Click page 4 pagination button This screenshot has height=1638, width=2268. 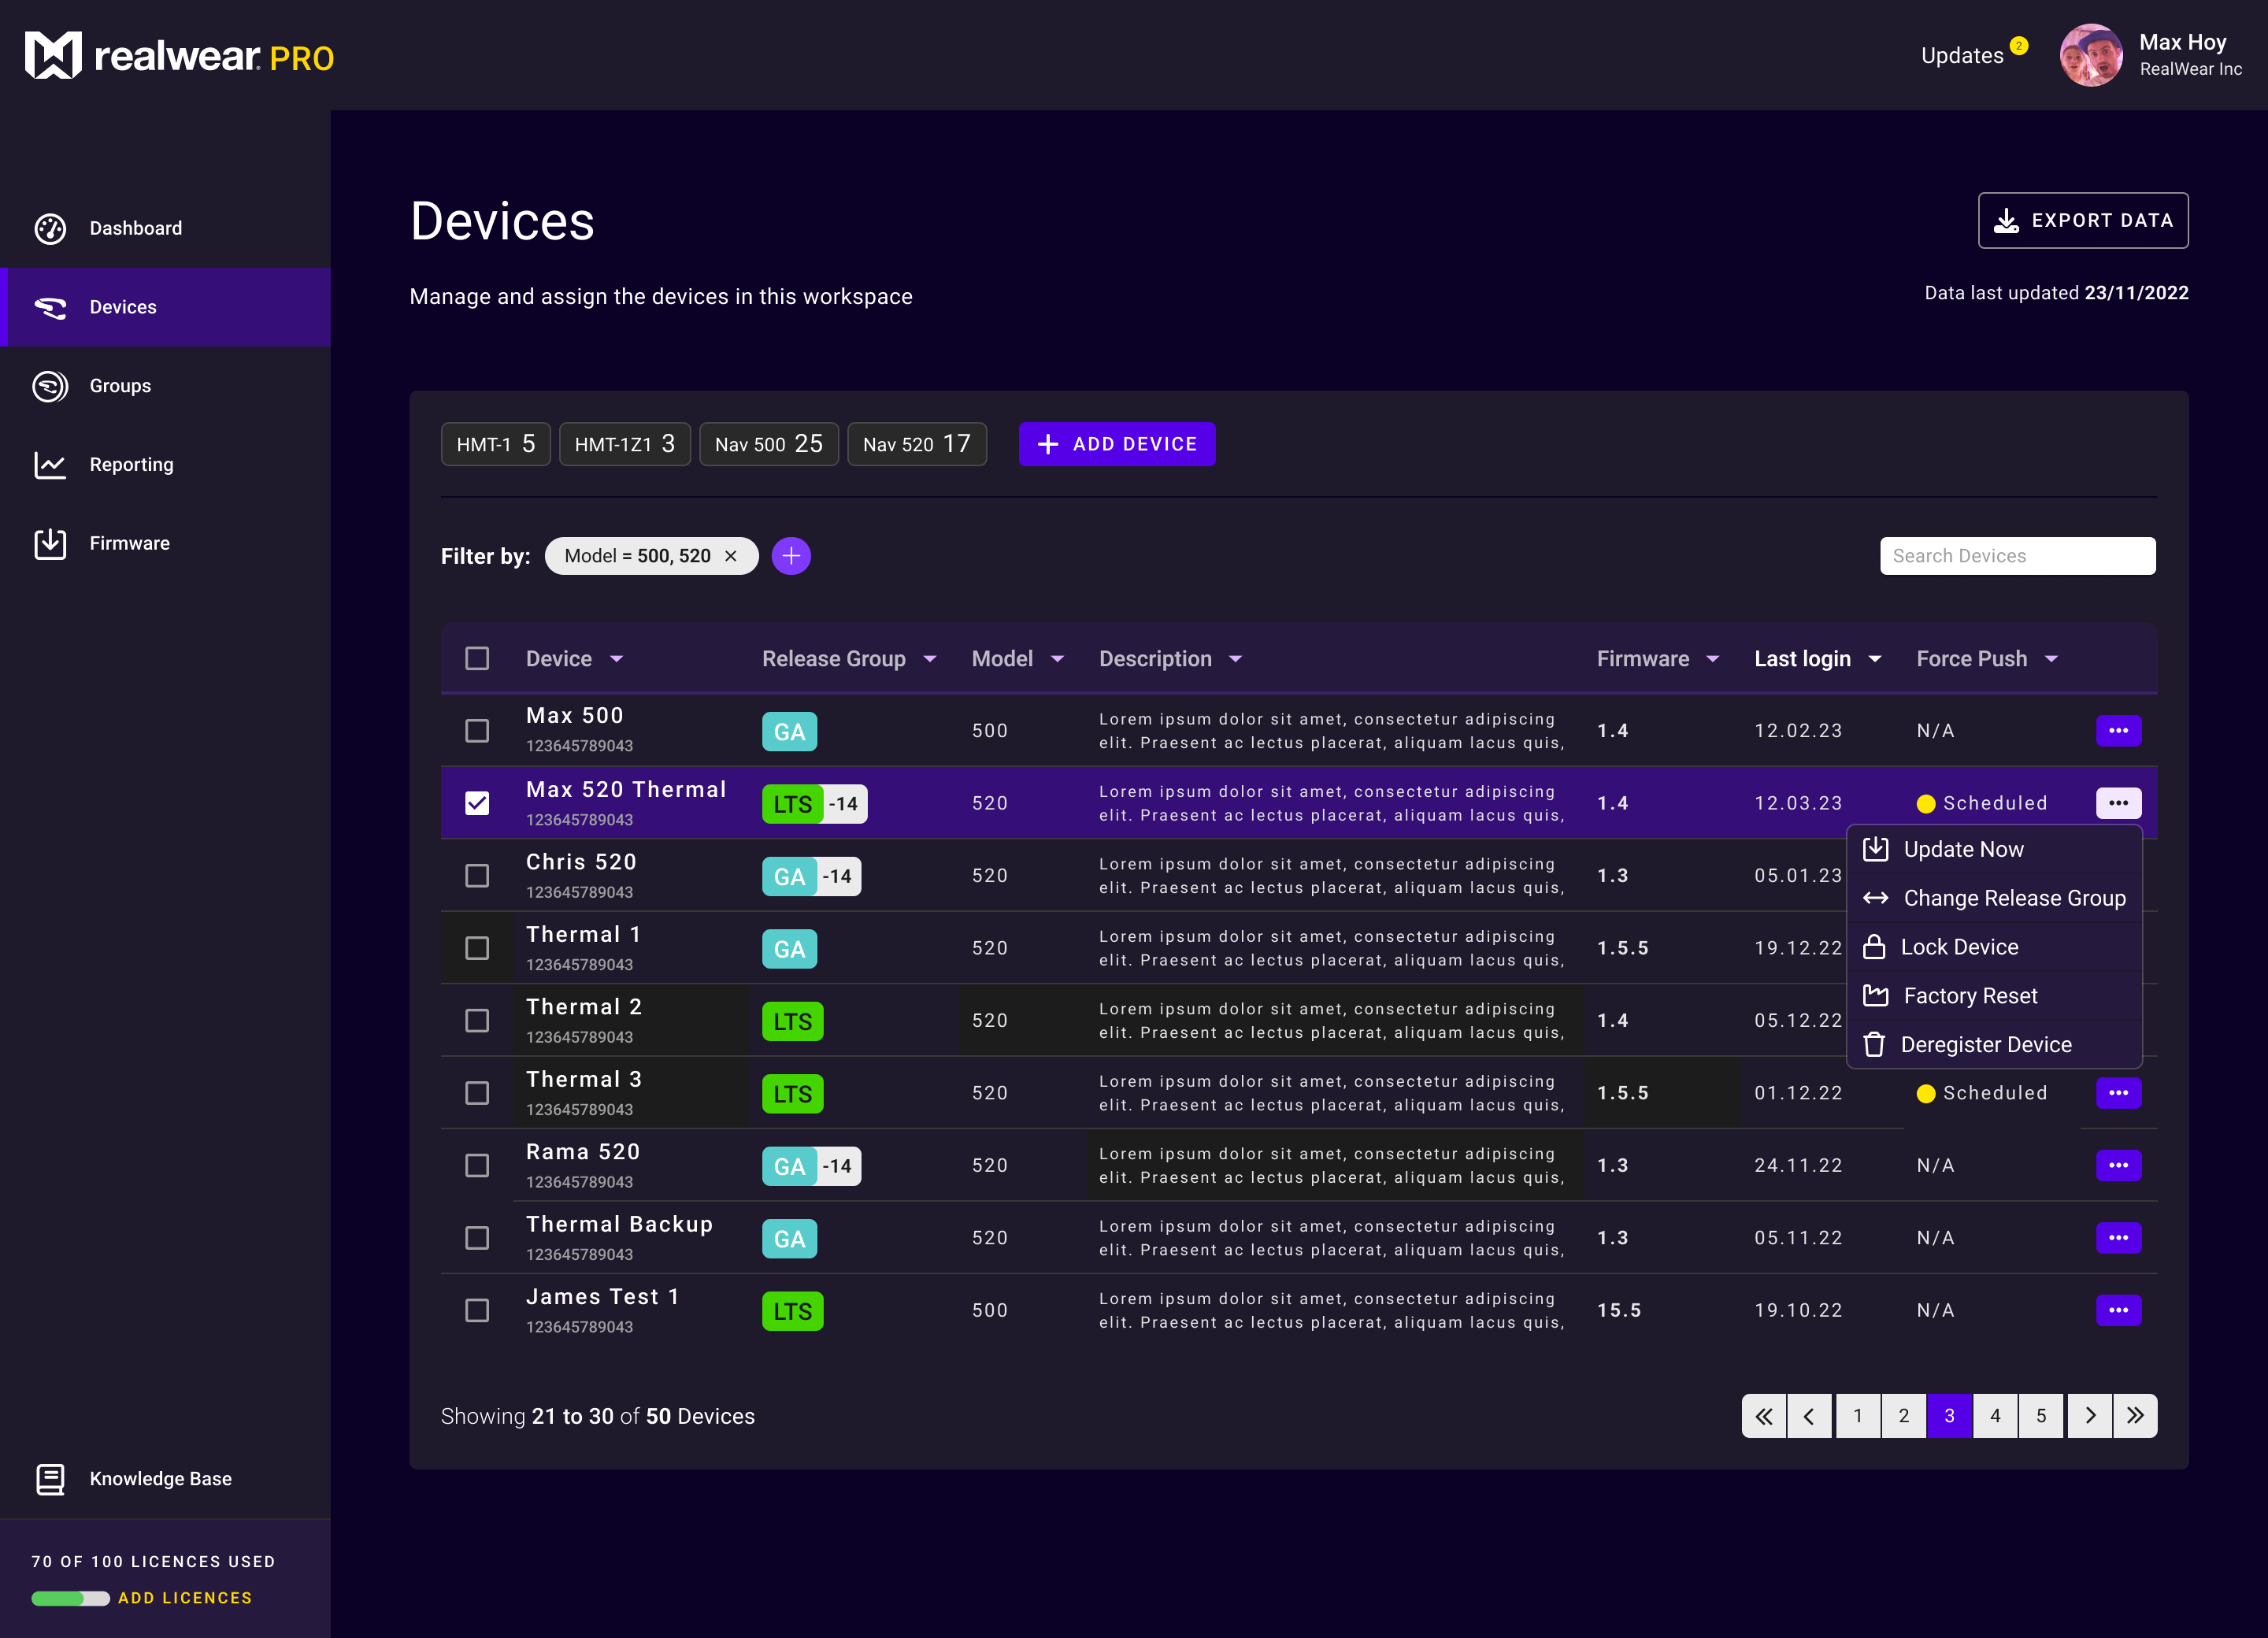tap(1993, 1416)
